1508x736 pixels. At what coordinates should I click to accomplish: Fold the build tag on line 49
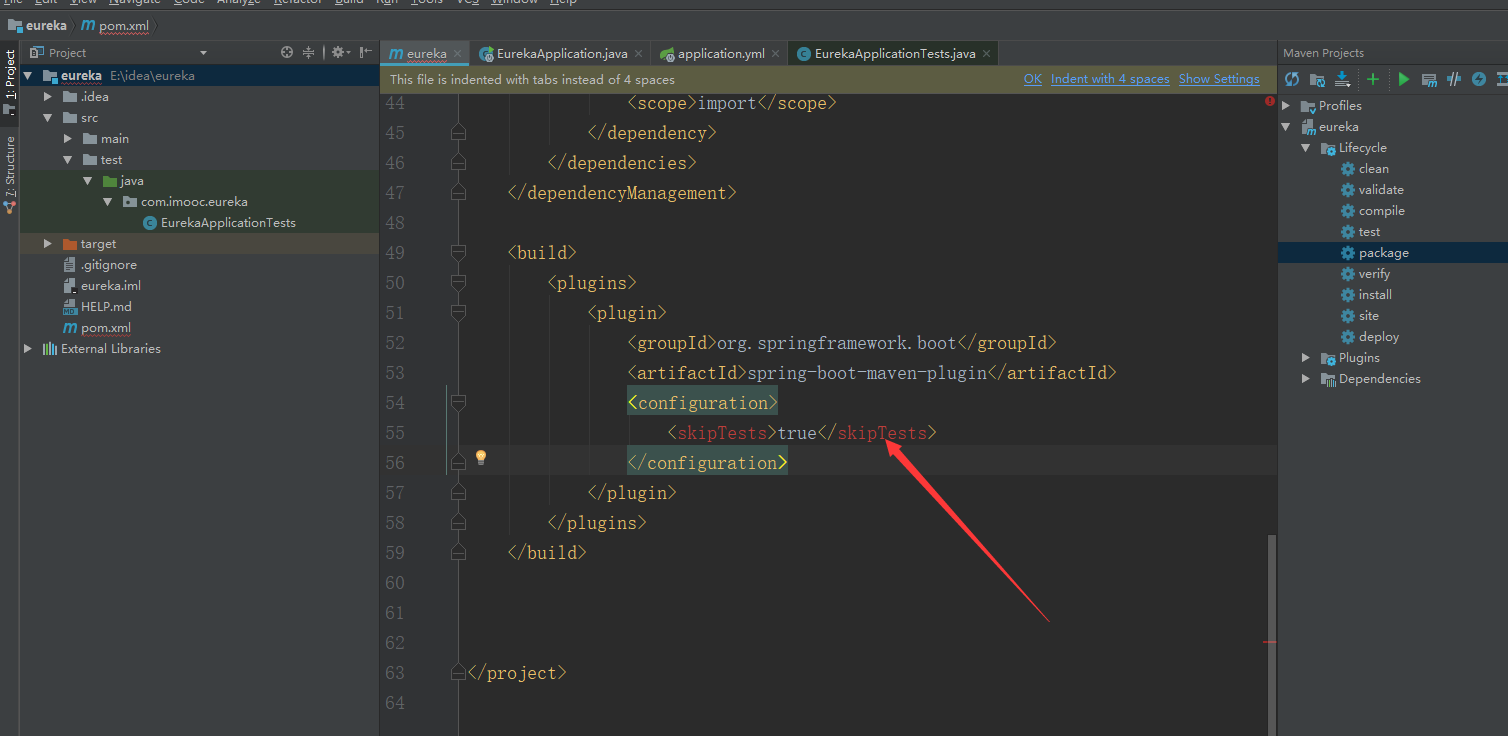(x=458, y=252)
